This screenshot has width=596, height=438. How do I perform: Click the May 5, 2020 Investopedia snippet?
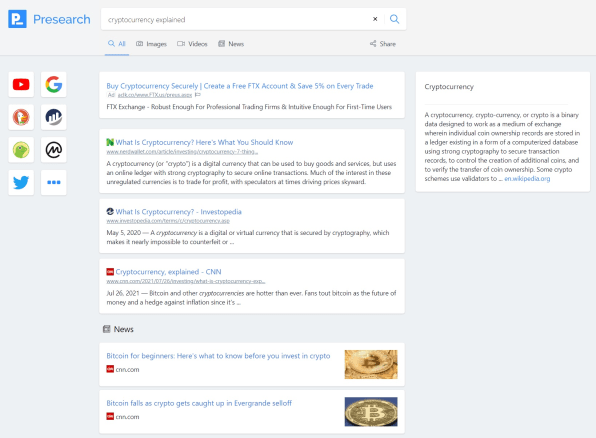click(x=248, y=237)
